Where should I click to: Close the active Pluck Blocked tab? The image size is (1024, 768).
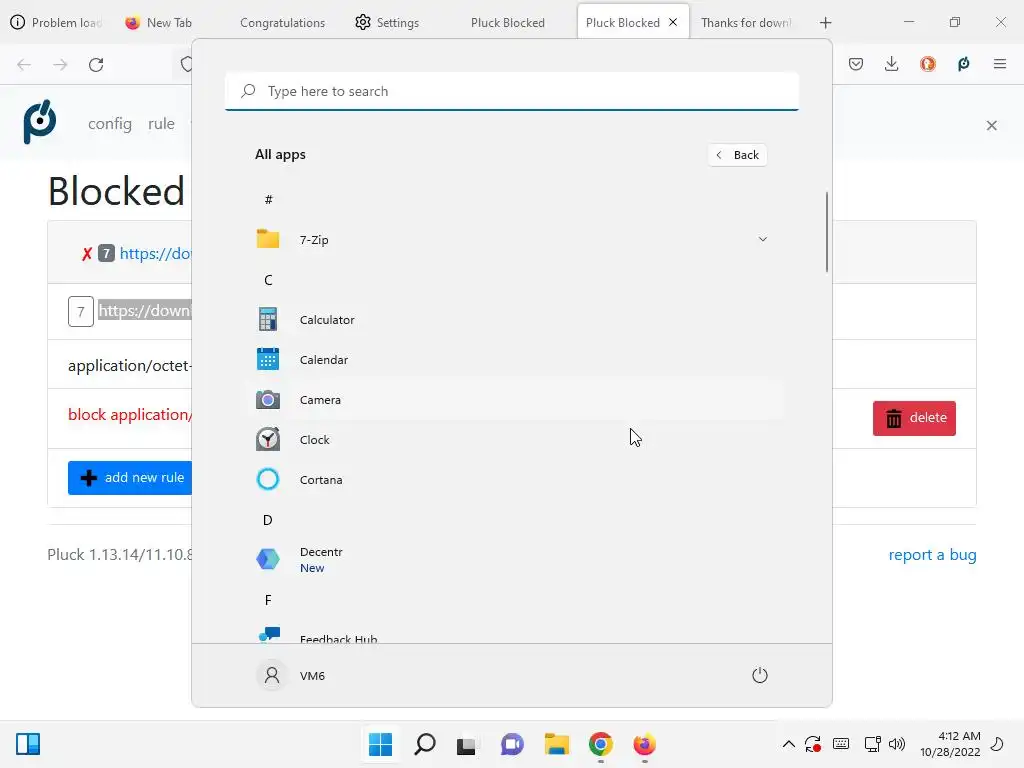[673, 22]
